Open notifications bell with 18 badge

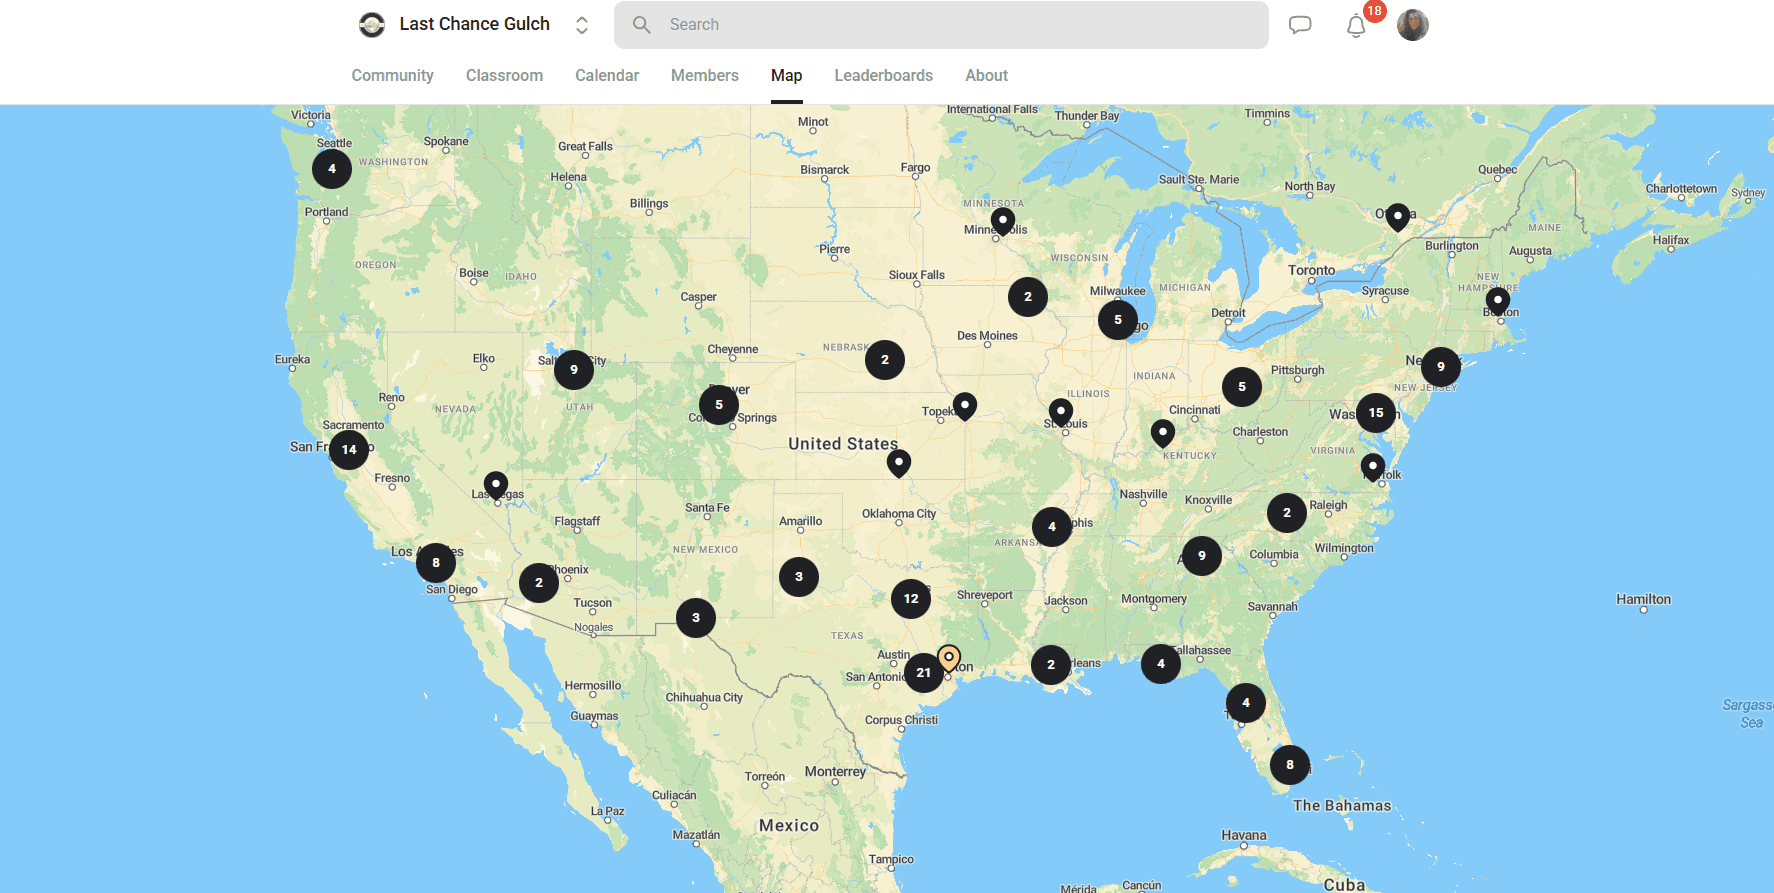pyautogui.click(x=1356, y=26)
